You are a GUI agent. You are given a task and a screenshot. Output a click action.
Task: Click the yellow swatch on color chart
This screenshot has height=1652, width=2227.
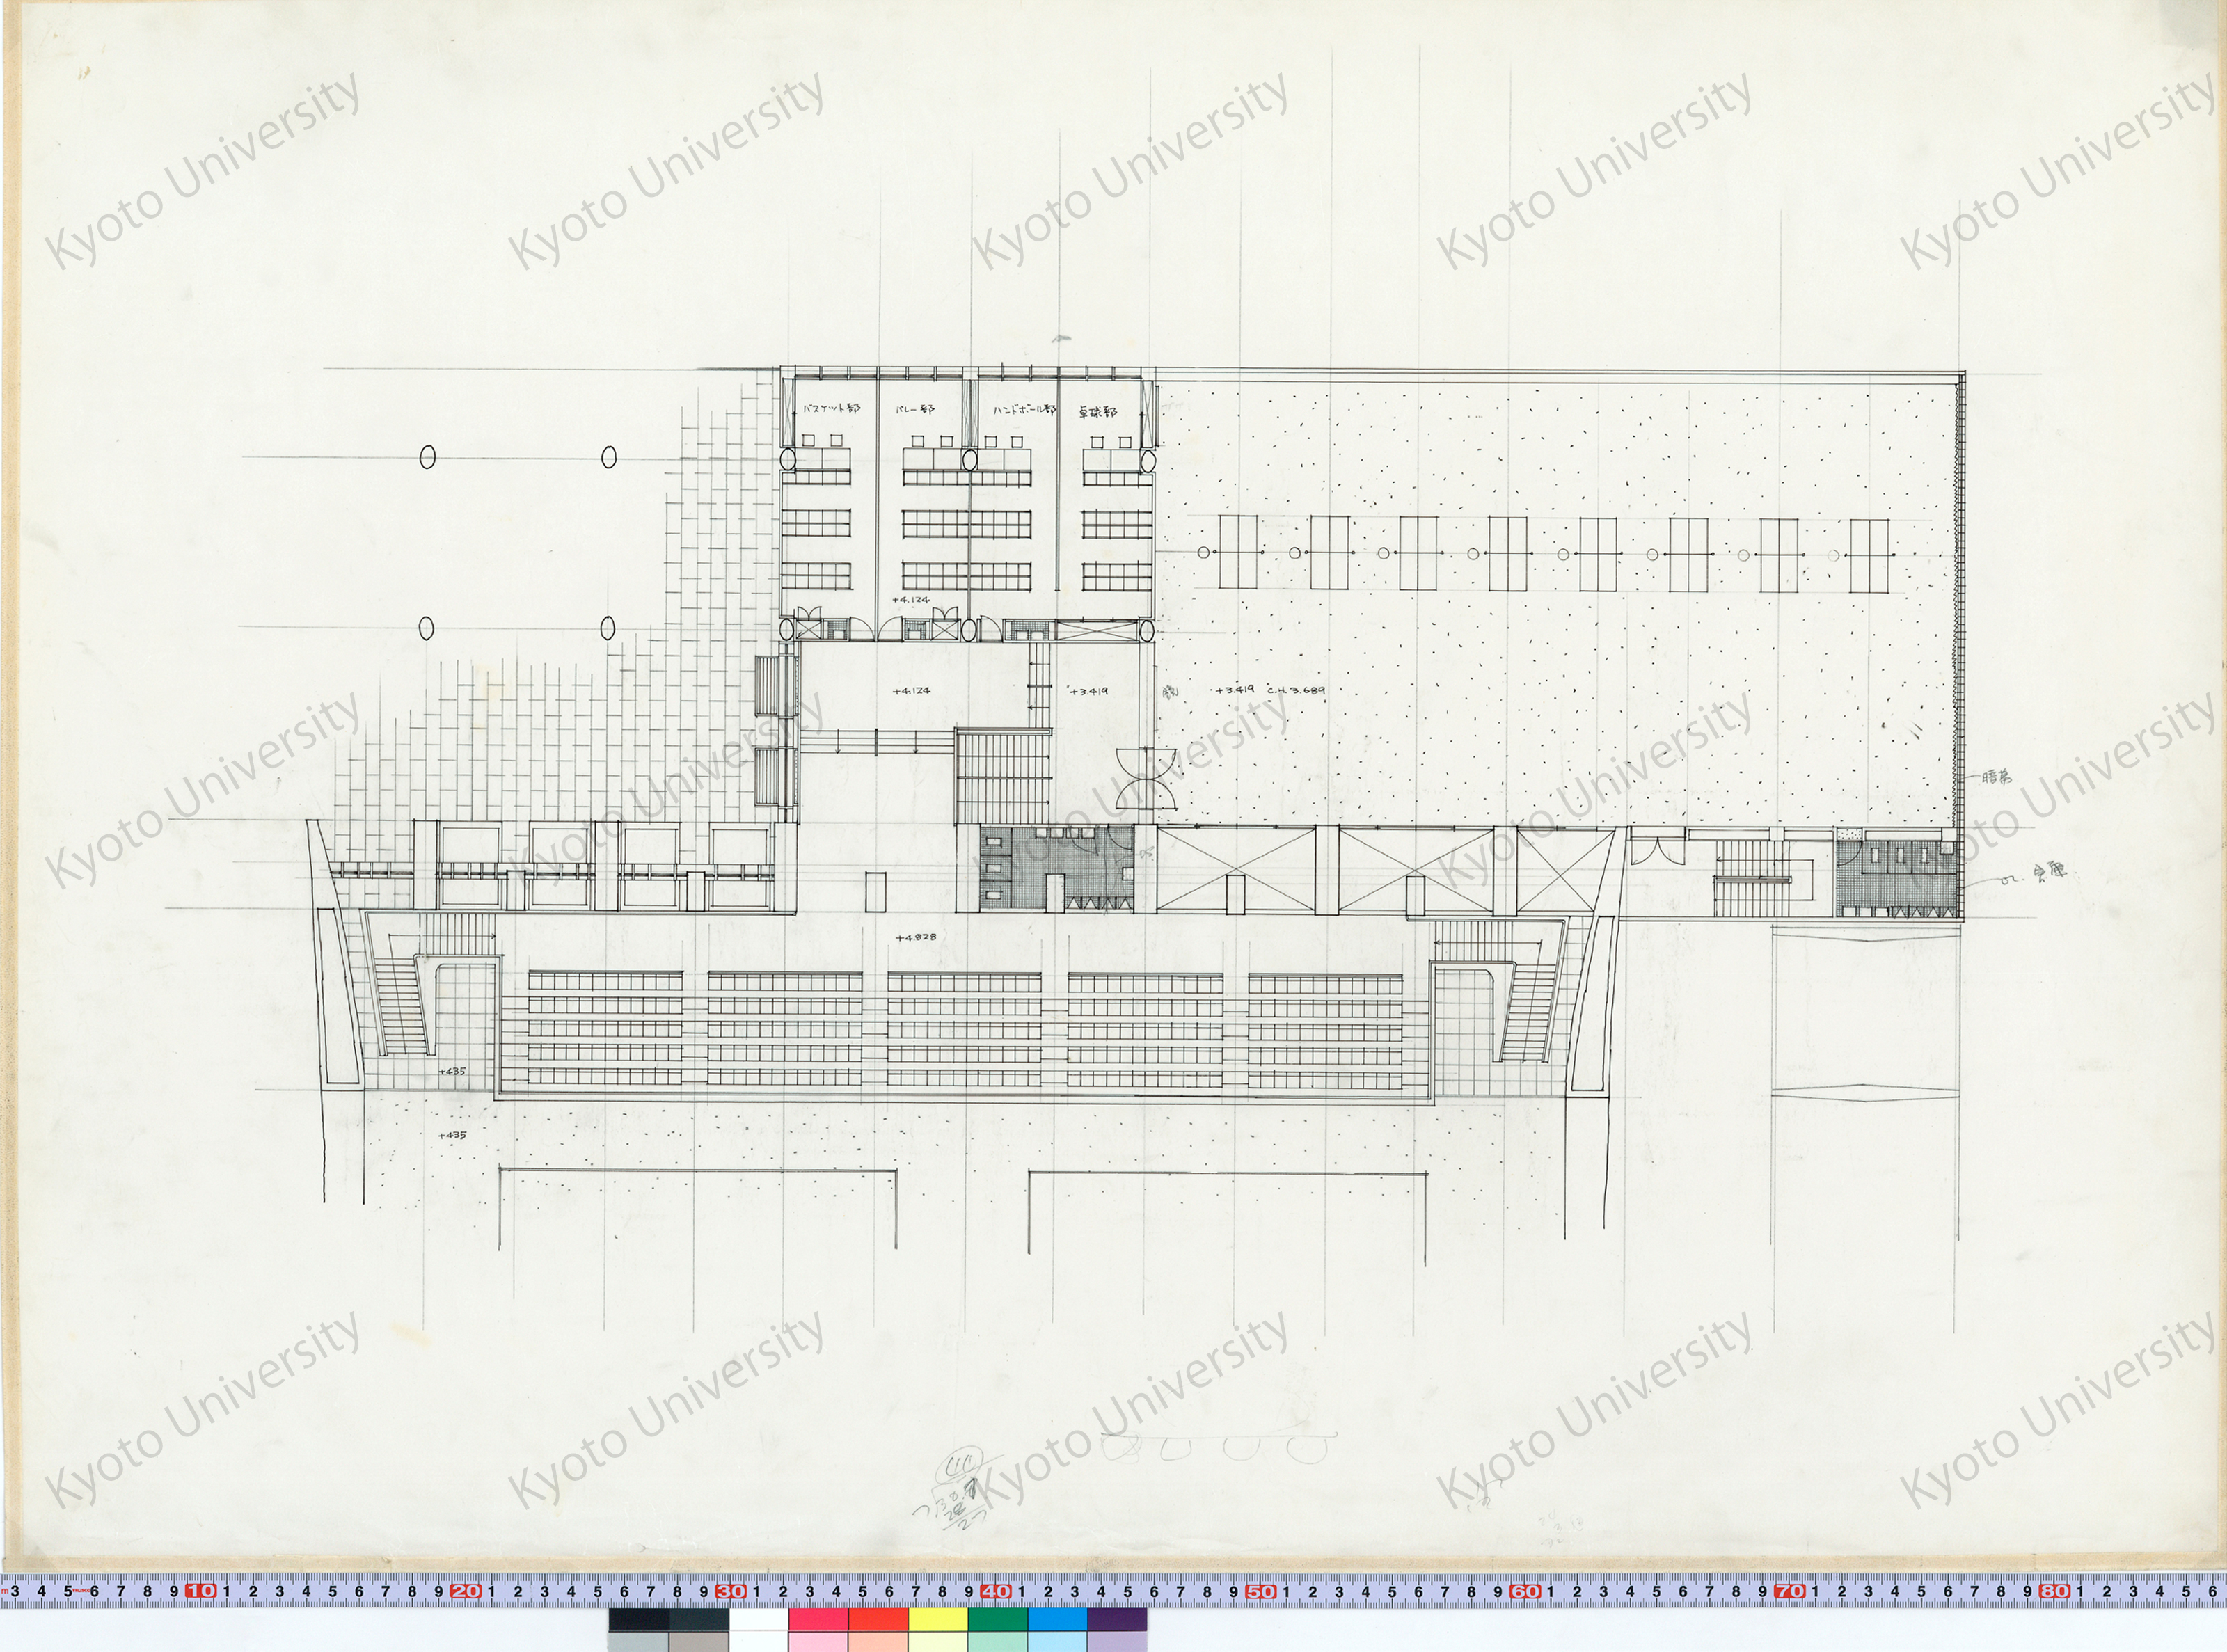coord(938,1619)
